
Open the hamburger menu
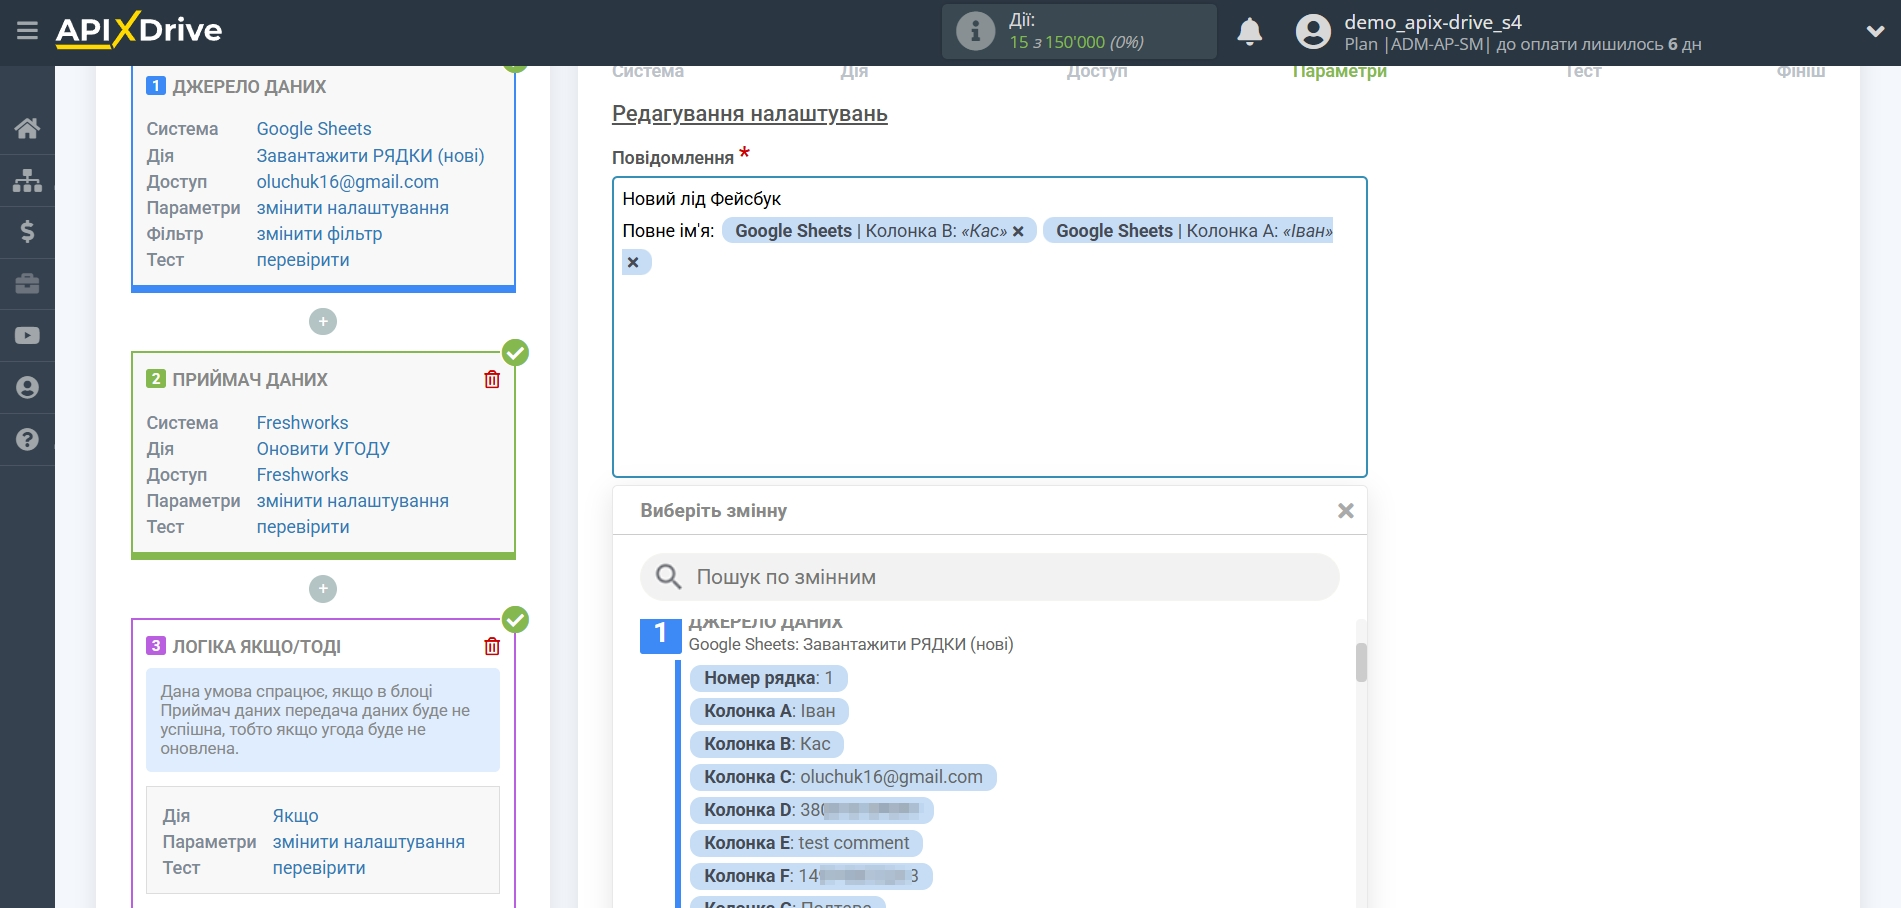[x=27, y=31]
